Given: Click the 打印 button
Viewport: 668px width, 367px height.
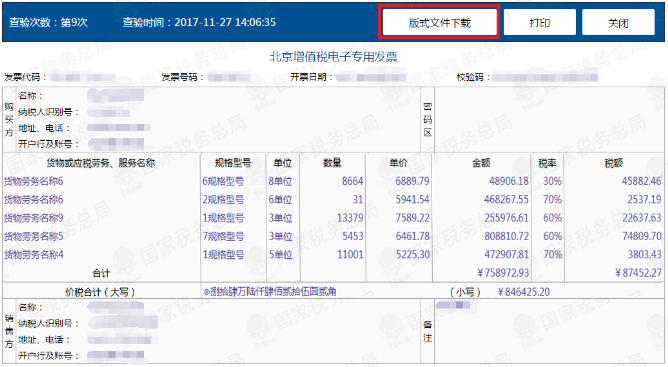Looking at the screenshot, I should [x=539, y=23].
